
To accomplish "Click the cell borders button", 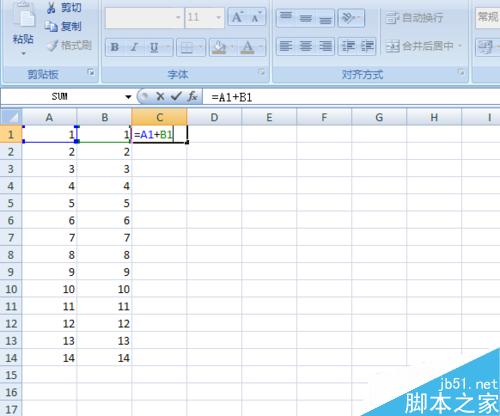I will [187, 48].
